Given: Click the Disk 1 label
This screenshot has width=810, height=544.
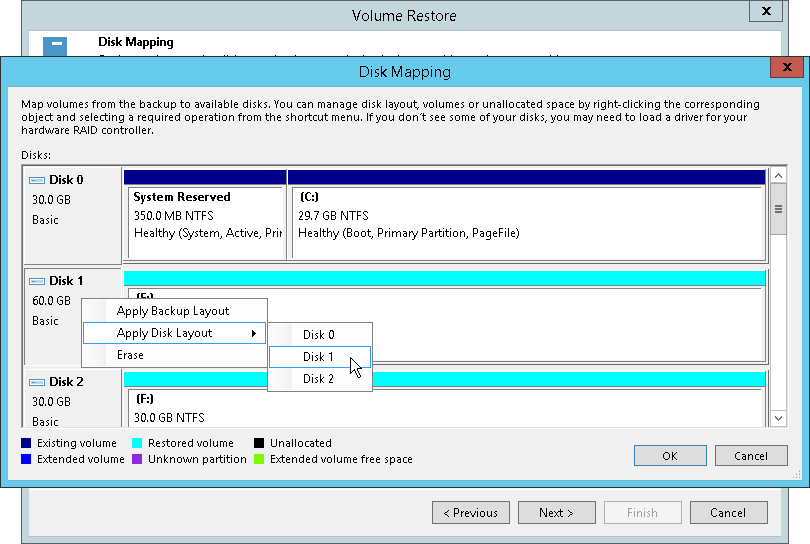Looking at the screenshot, I should coord(66,281).
